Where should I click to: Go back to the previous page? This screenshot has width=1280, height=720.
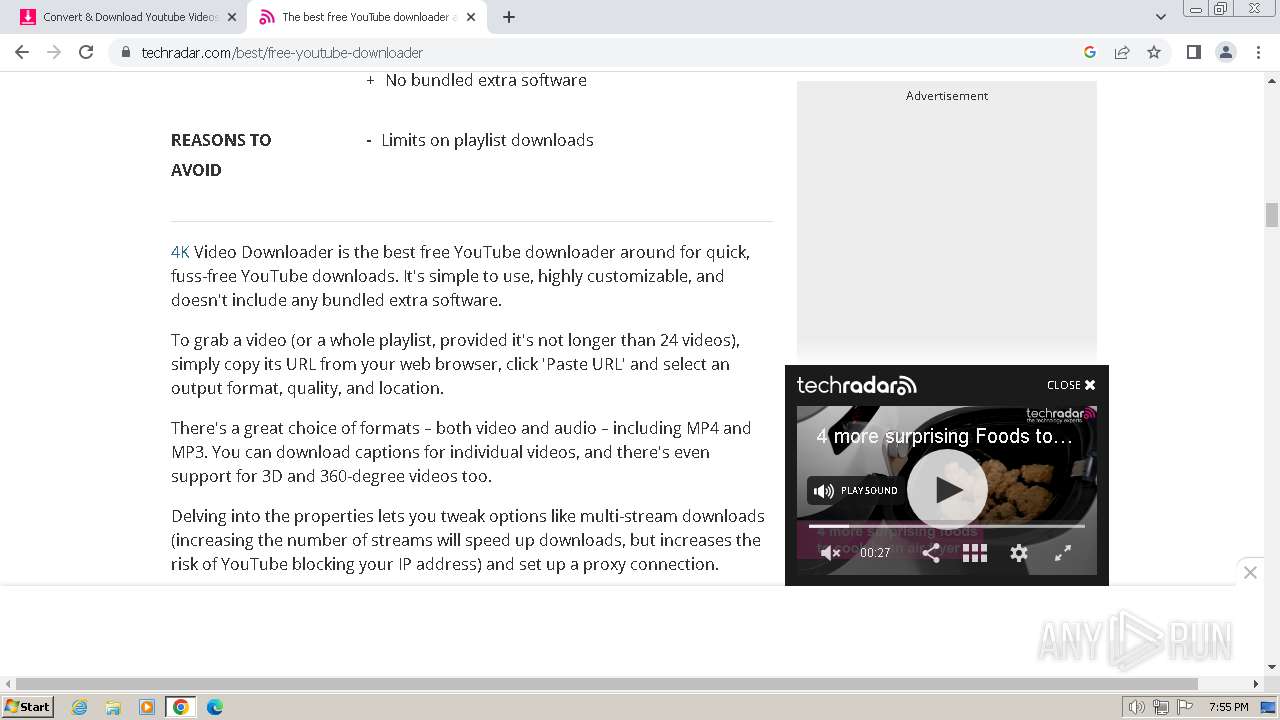[22, 52]
